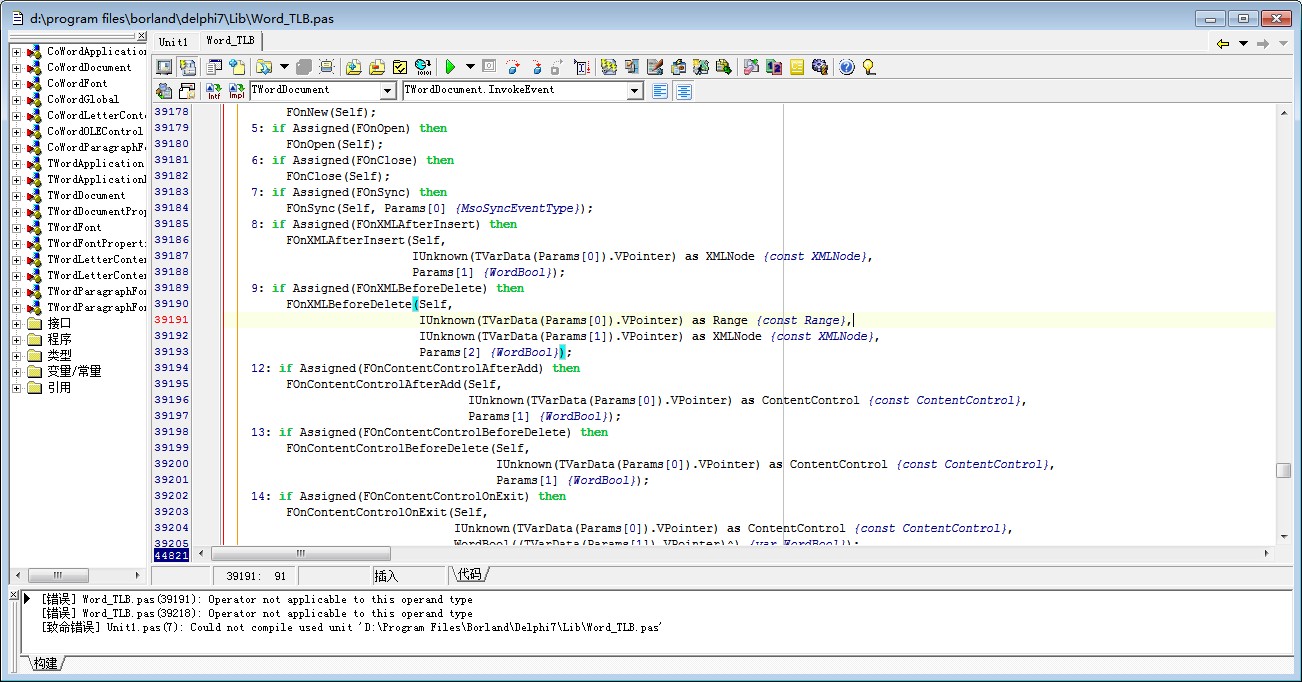Viewport: 1302px width, 682px height.
Task: Click the run to cursor text-cursor icon
Action: (582, 67)
